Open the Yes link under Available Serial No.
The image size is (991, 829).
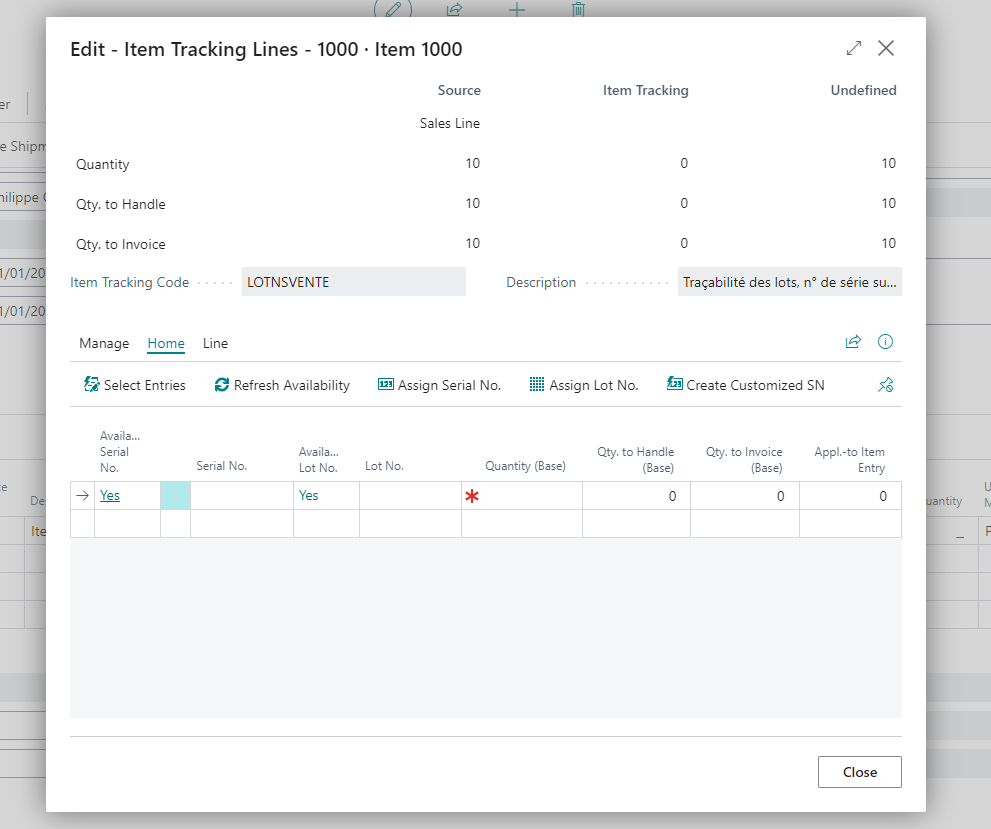click(110, 496)
